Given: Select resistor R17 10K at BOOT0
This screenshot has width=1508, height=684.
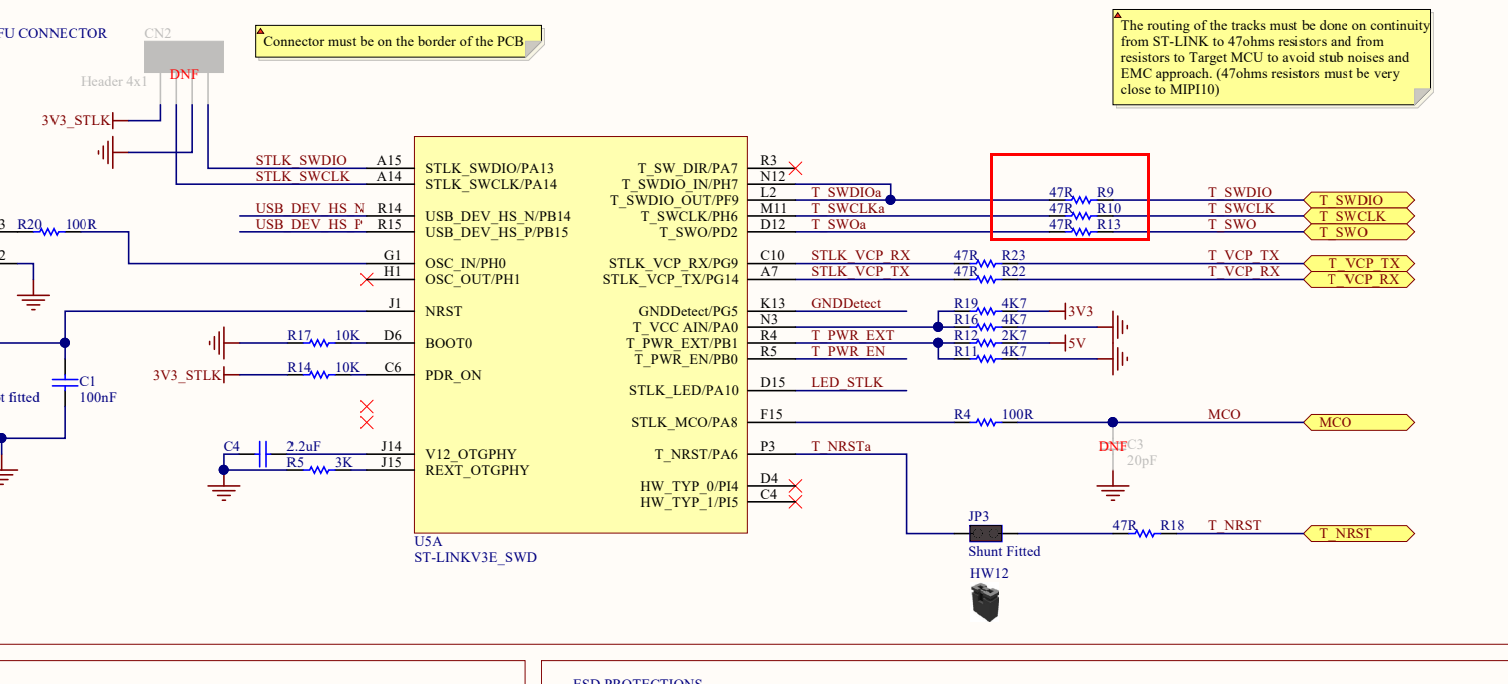Looking at the screenshot, I should 320,342.
